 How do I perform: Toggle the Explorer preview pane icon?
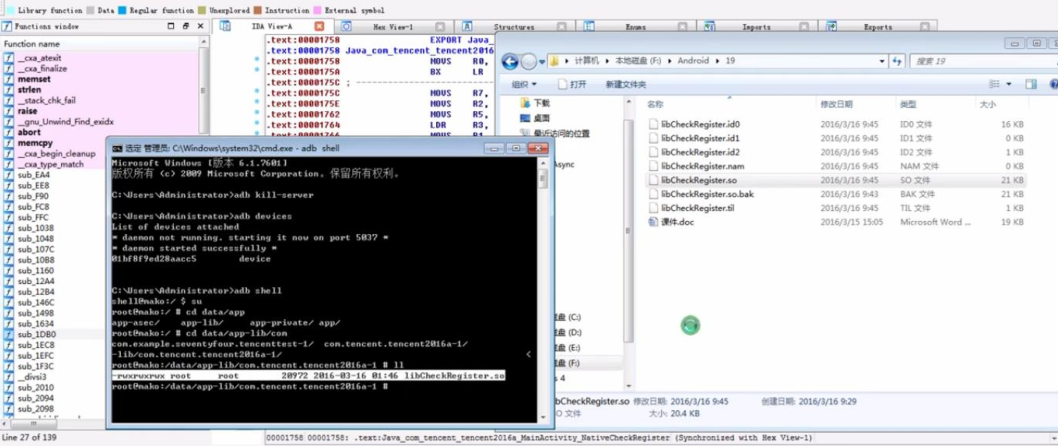click(x=1030, y=84)
